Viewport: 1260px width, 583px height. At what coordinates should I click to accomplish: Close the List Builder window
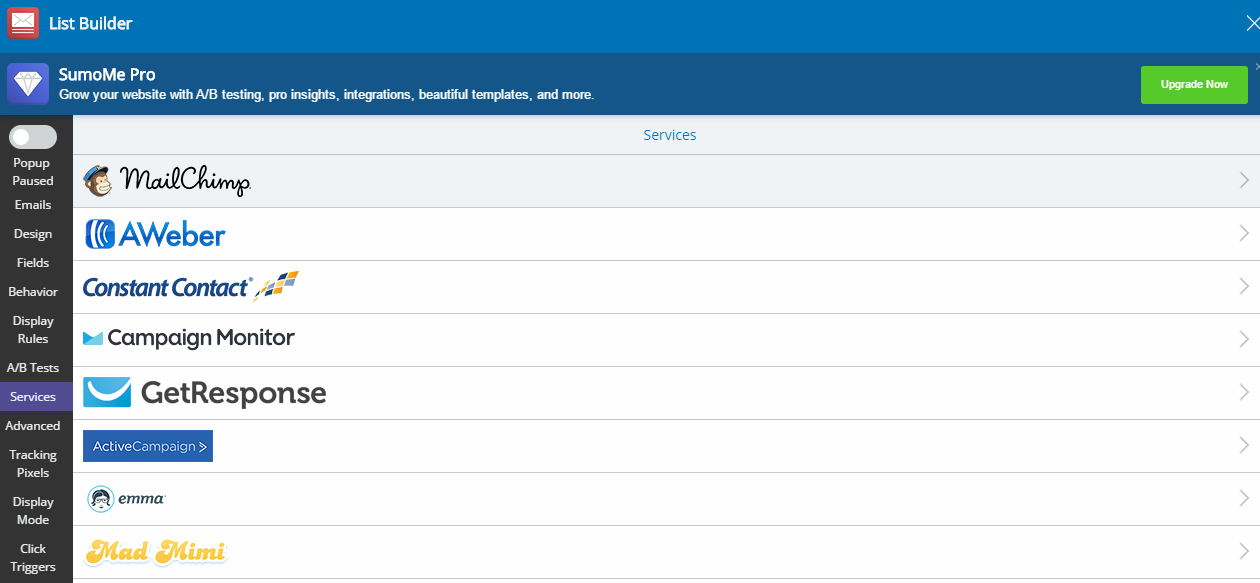coord(1252,24)
